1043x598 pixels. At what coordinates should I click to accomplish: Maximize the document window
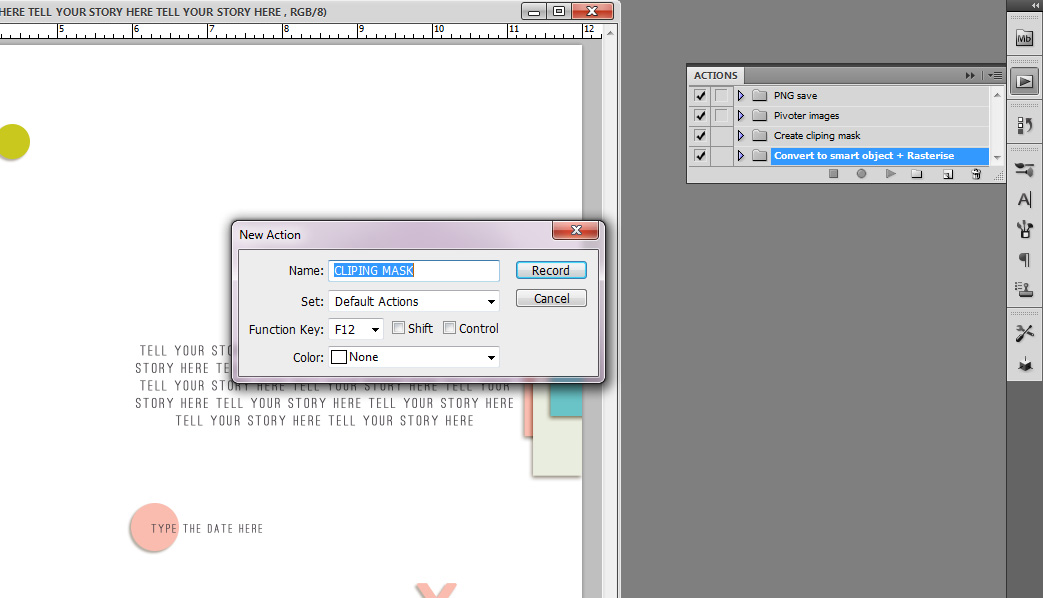pos(559,11)
